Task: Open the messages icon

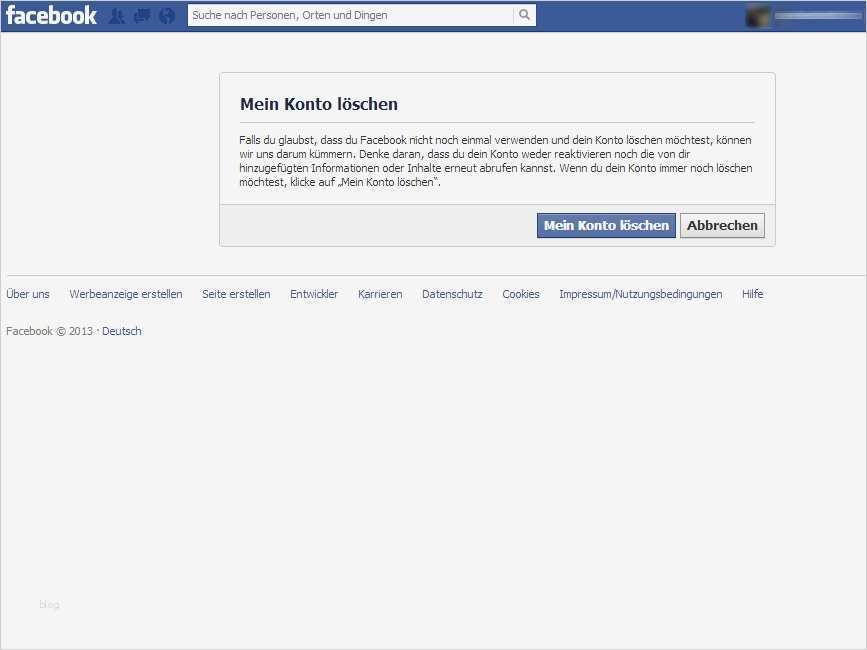Action: [x=142, y=16]
